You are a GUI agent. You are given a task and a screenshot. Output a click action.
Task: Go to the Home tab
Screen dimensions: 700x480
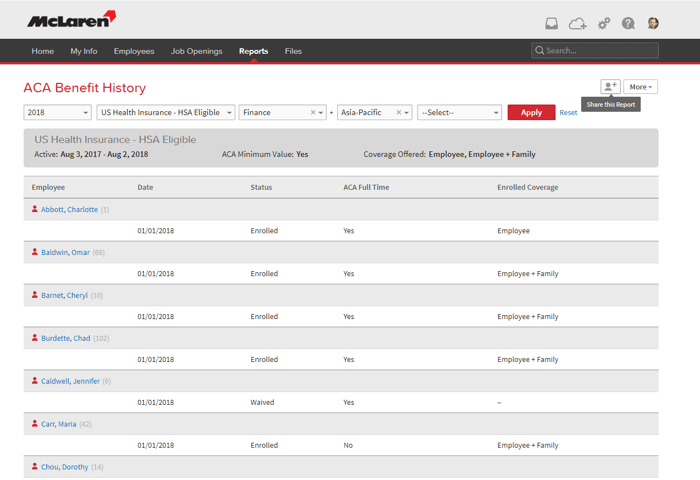click(x=42, y=51)
